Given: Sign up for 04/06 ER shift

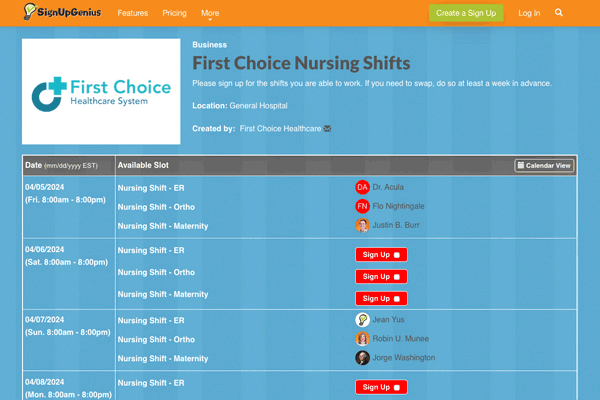Looking at the screenshot, I should click(x=381, y=254).
